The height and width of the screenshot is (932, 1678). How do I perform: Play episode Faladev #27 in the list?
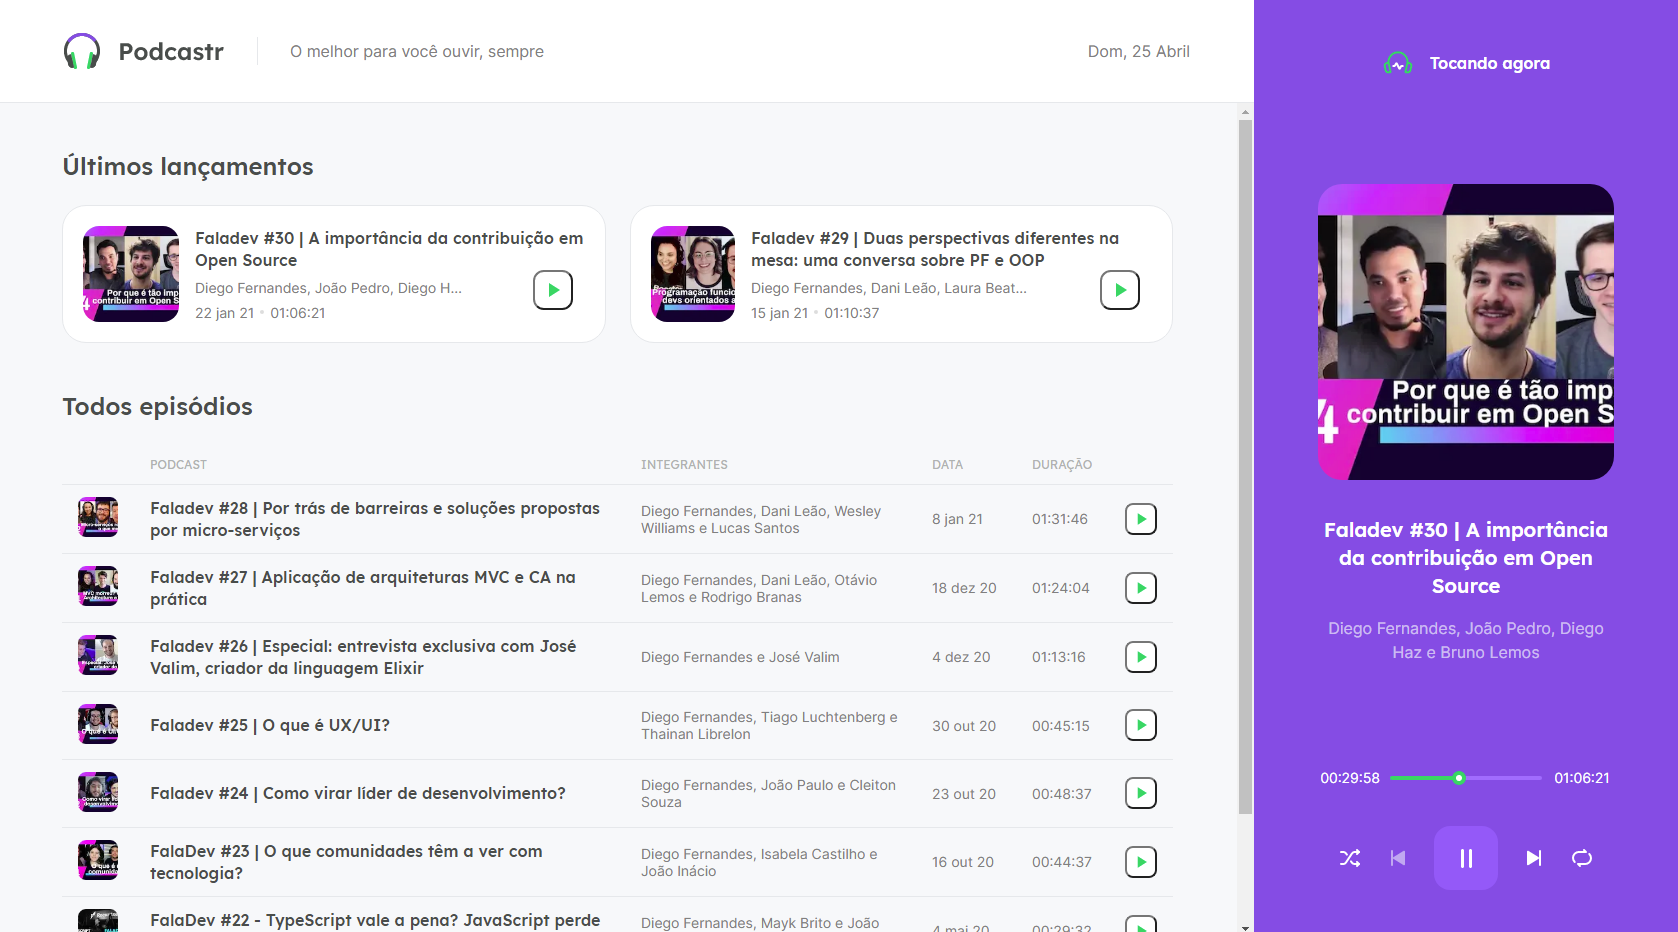click(x=1141, y=588)
